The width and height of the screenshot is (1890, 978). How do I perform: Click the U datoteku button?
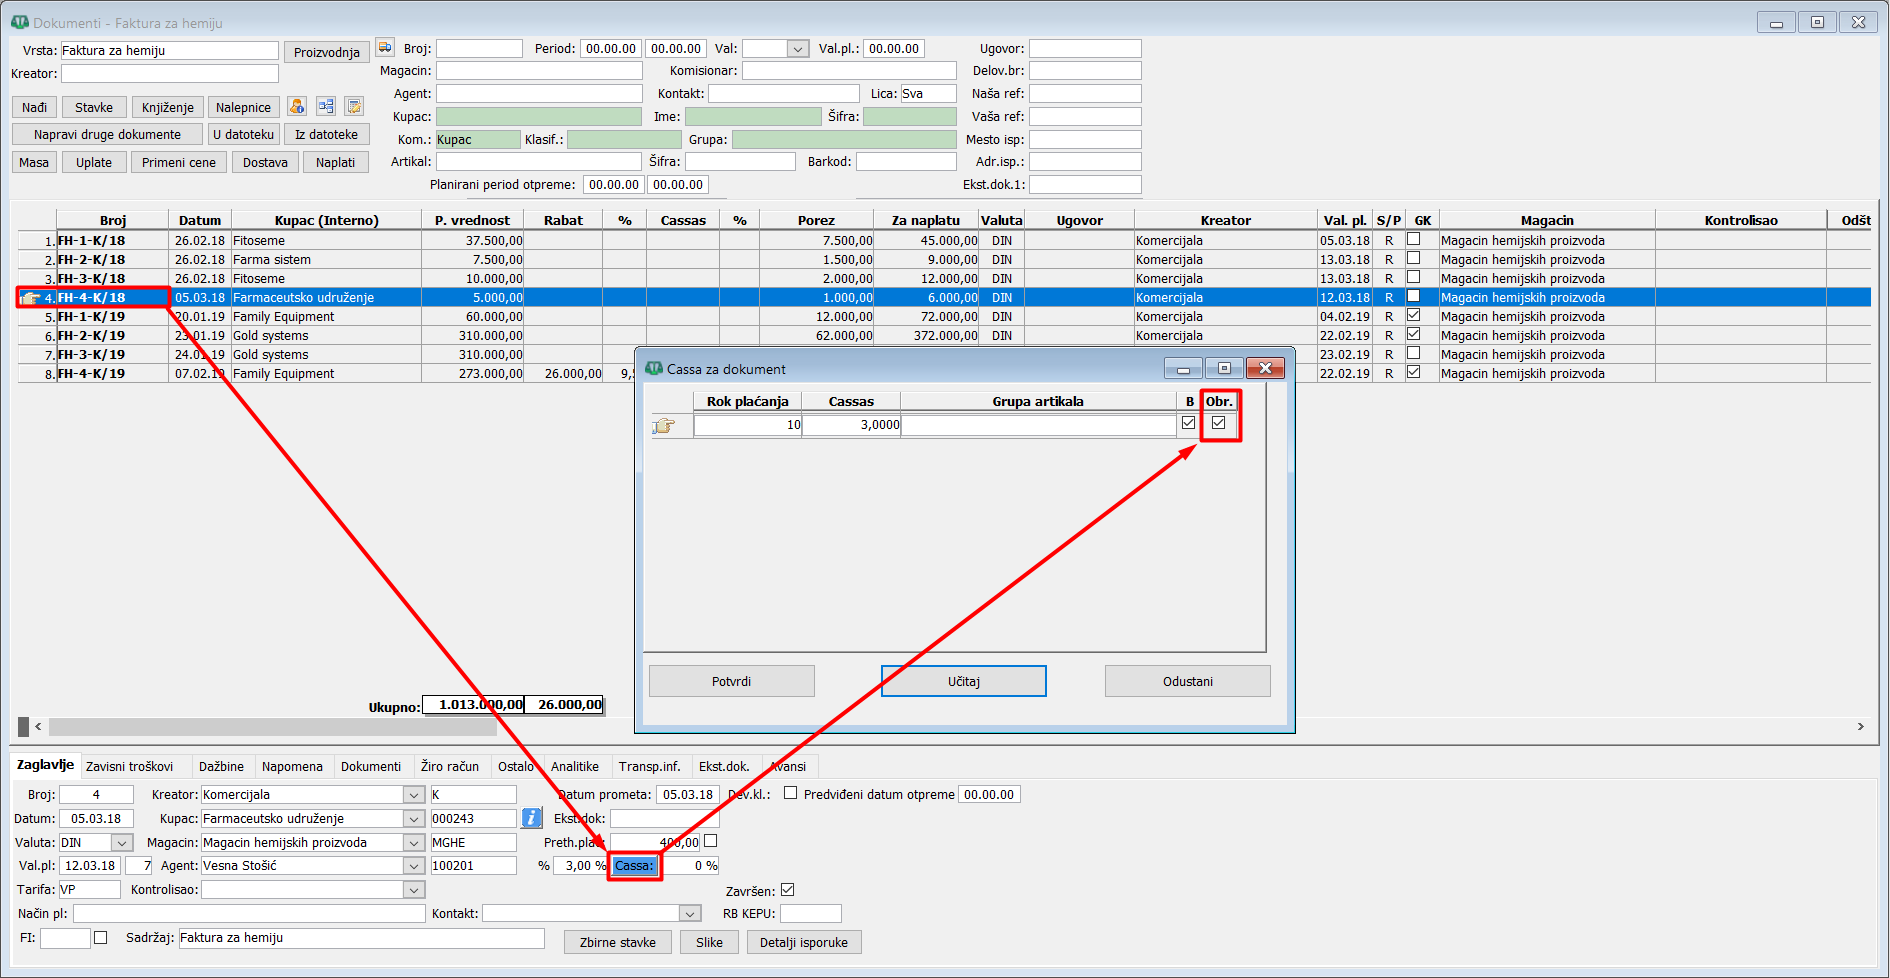(243, 134)
